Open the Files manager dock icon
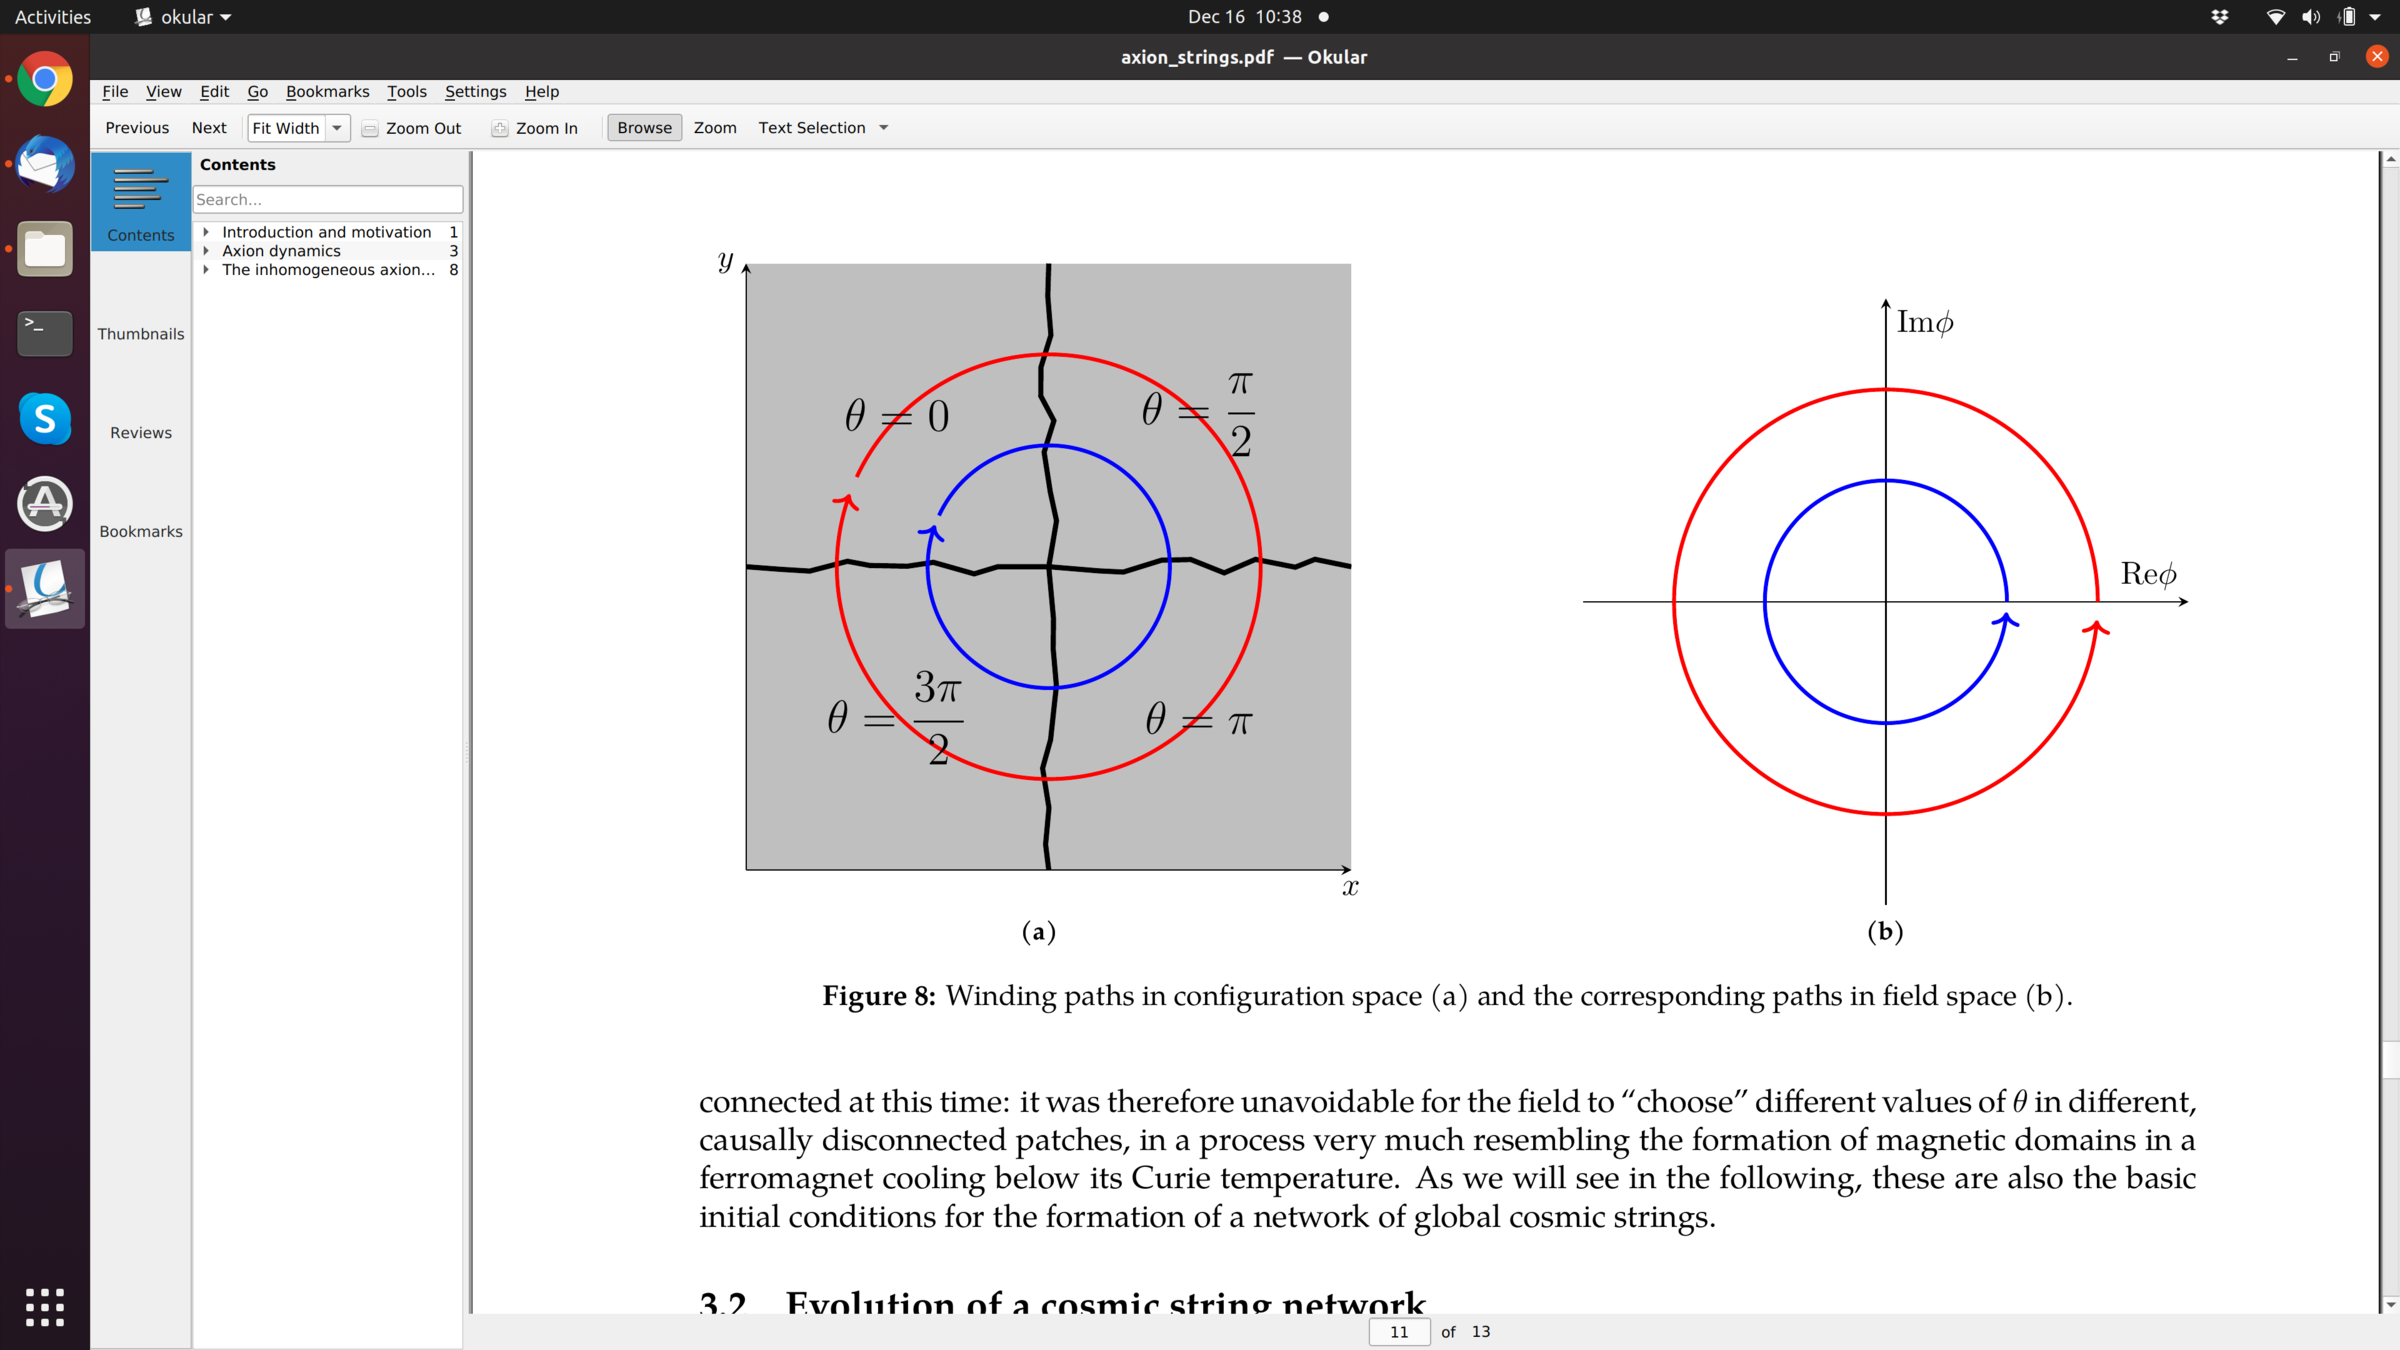The height and width of the screenshot is (1350, 2400). click(45, 249)
